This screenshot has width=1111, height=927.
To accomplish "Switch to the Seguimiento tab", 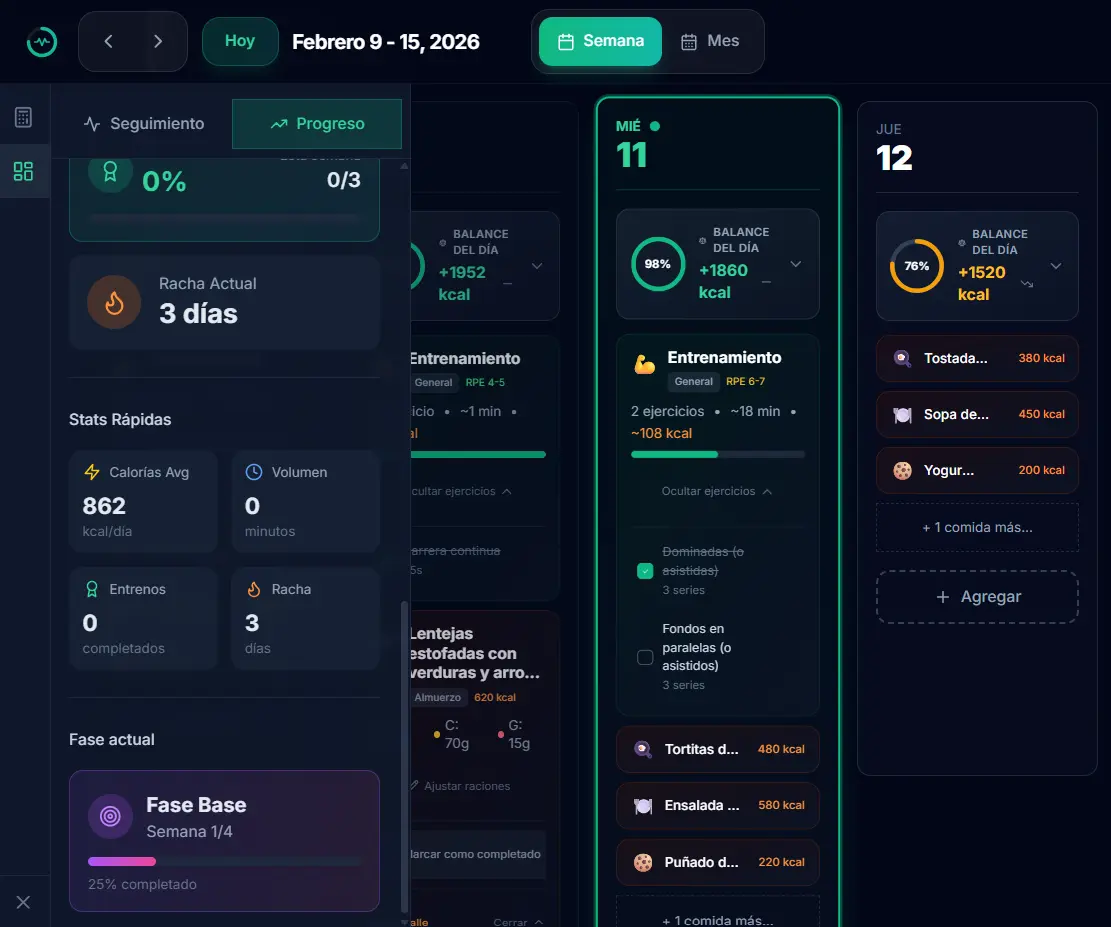I will coord(145,123).
